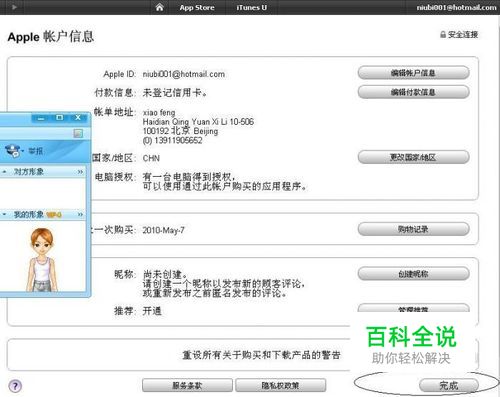
Task: Expand the » chevron on 我的形象 header
Action: (80, 214)
